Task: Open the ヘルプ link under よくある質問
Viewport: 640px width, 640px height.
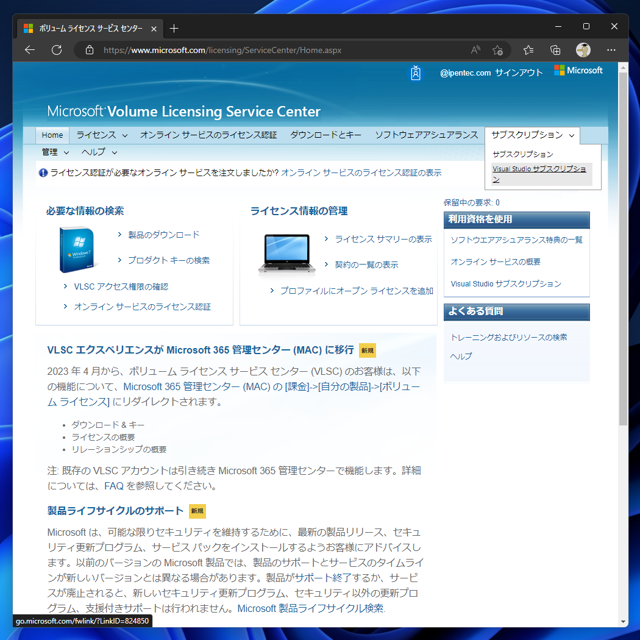Action: coord(461,356)
